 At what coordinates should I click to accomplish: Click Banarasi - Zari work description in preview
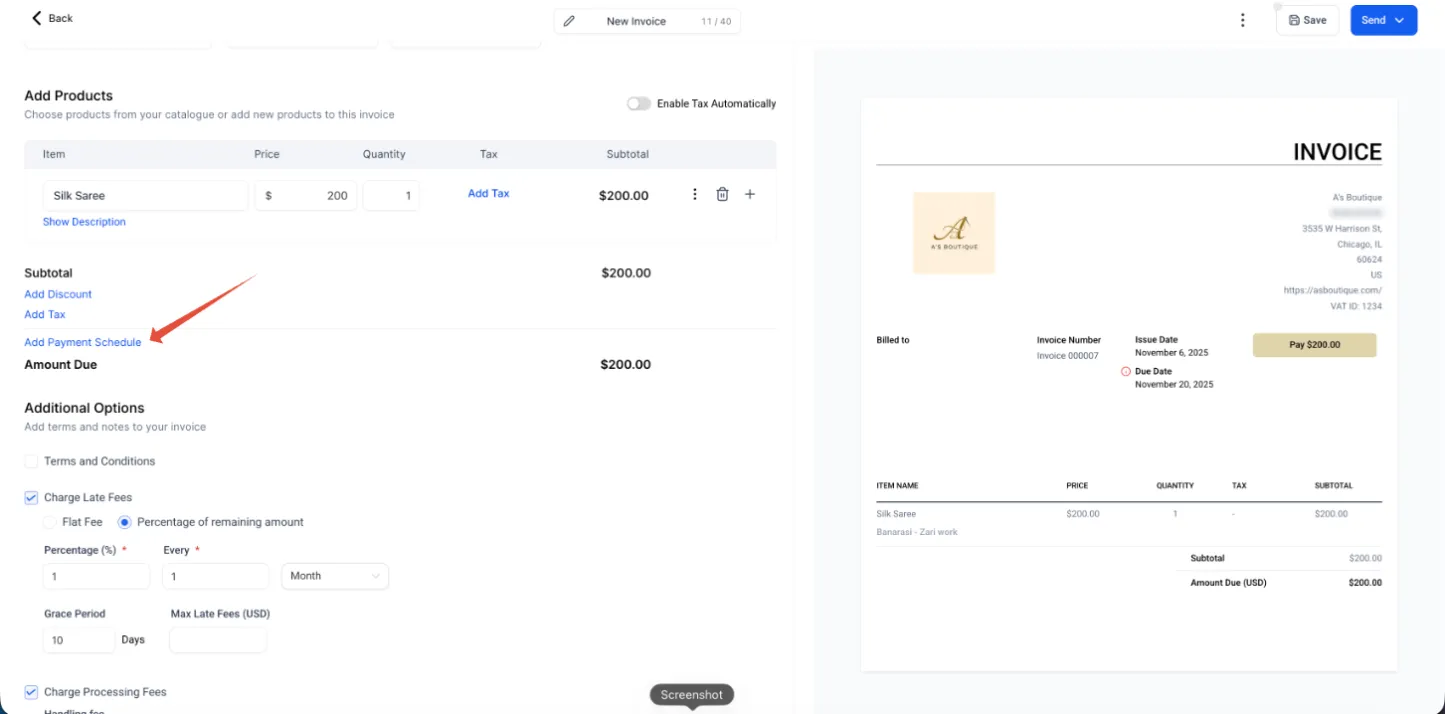[917, 532]
